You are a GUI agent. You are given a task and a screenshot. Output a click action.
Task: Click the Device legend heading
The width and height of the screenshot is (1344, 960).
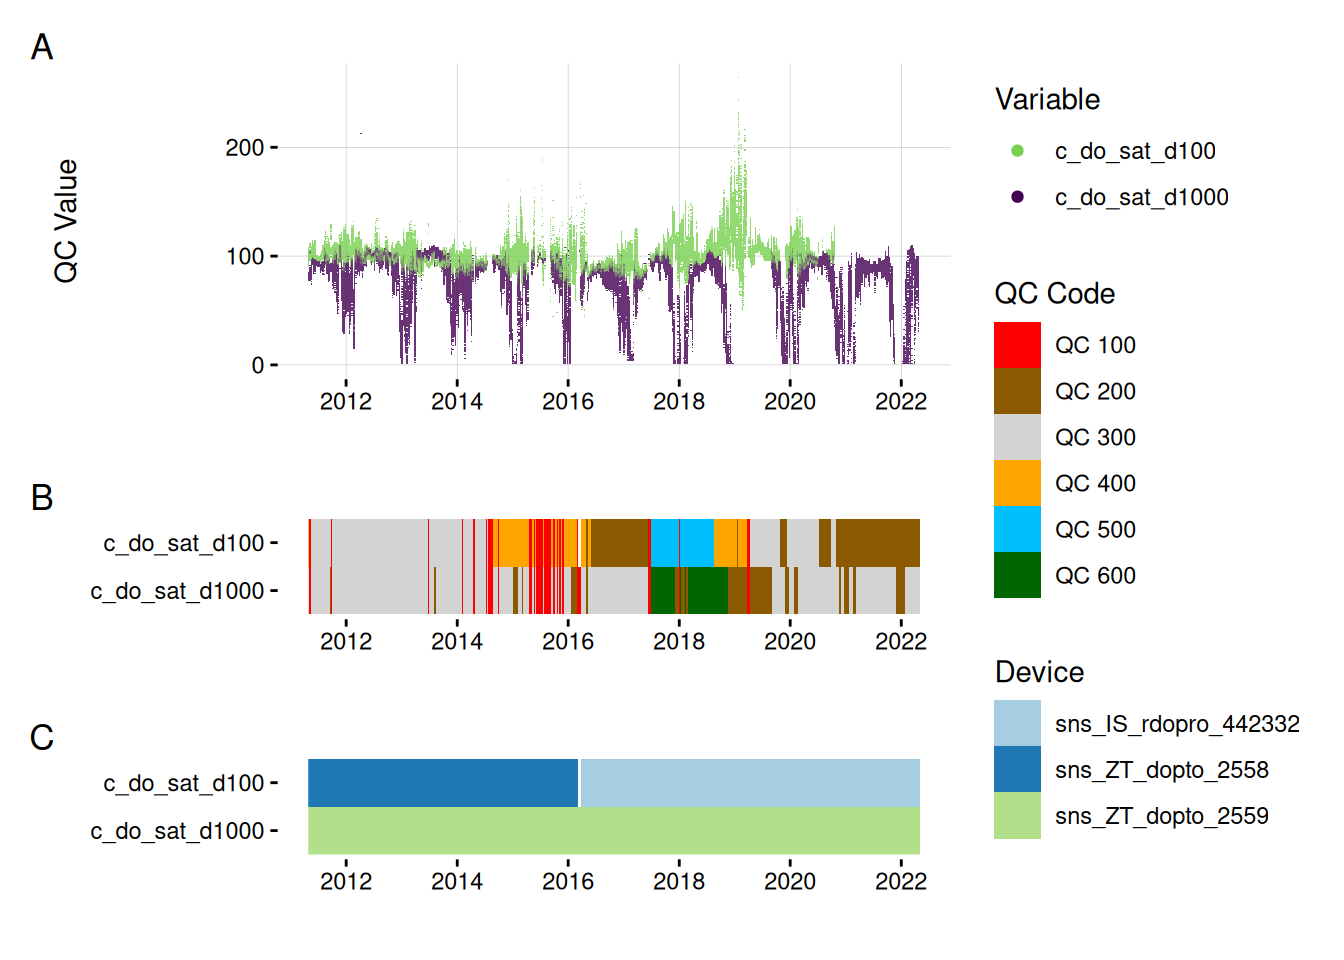(x=1039, y=672)
